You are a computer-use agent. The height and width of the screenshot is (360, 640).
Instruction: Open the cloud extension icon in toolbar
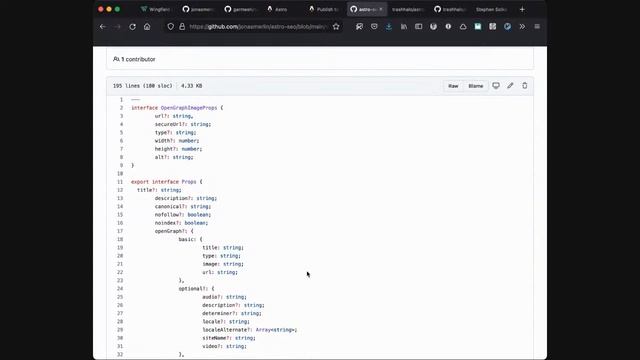point(463,27)
